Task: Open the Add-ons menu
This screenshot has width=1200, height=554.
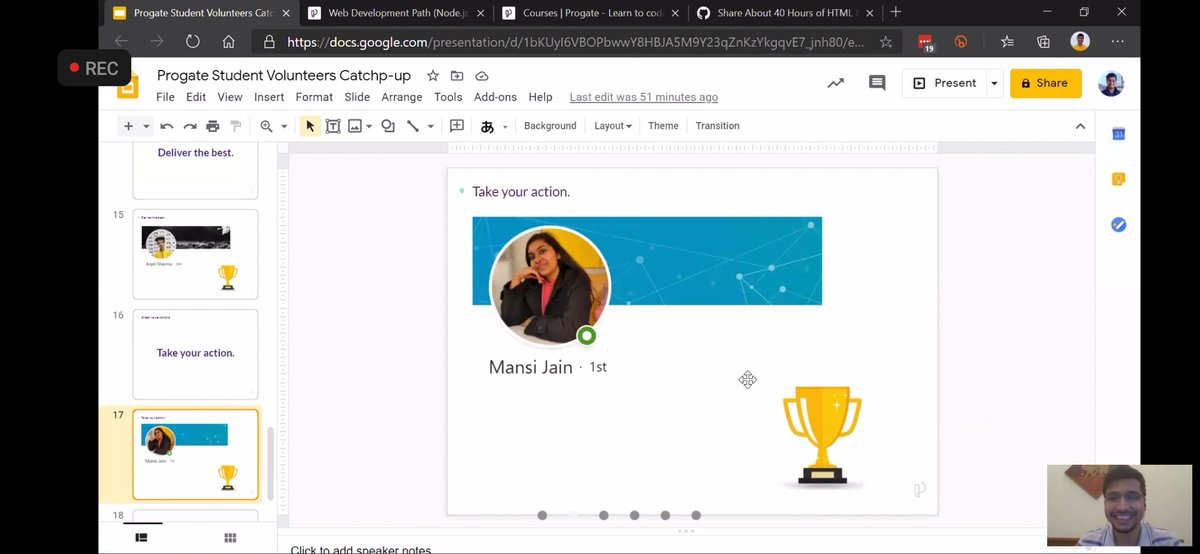Action: click(x=495, y=97)
